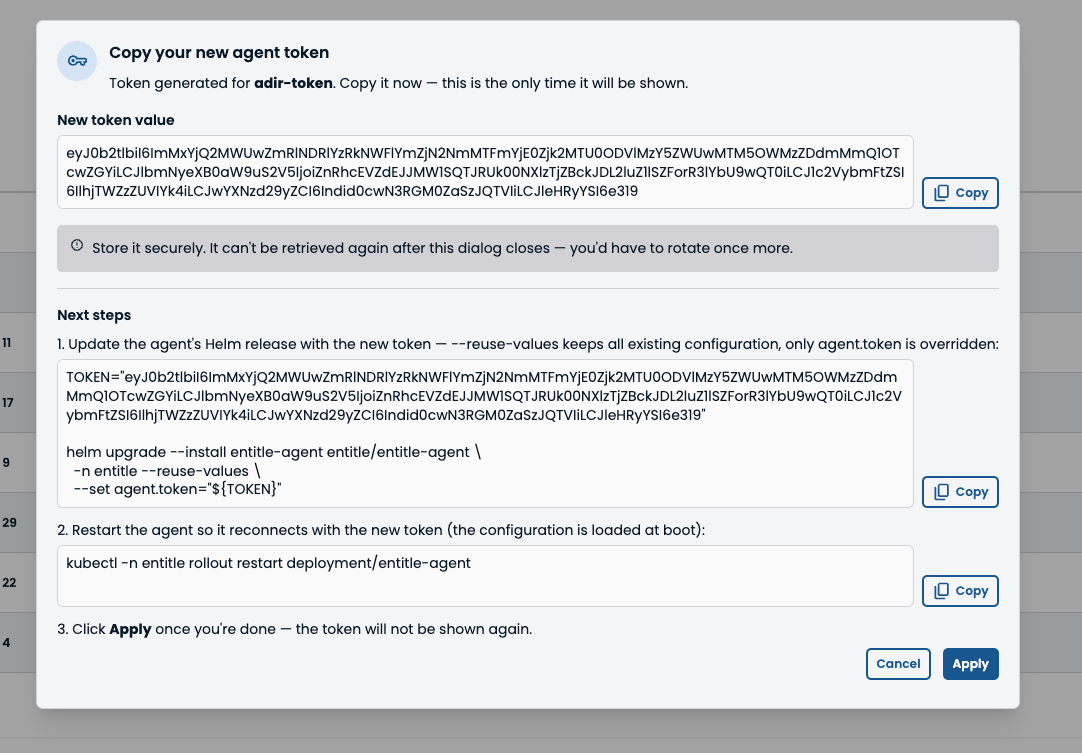1082x753 pixels.
Task: Click the info icon in the warning banner
Action: [x=77, y=245]
